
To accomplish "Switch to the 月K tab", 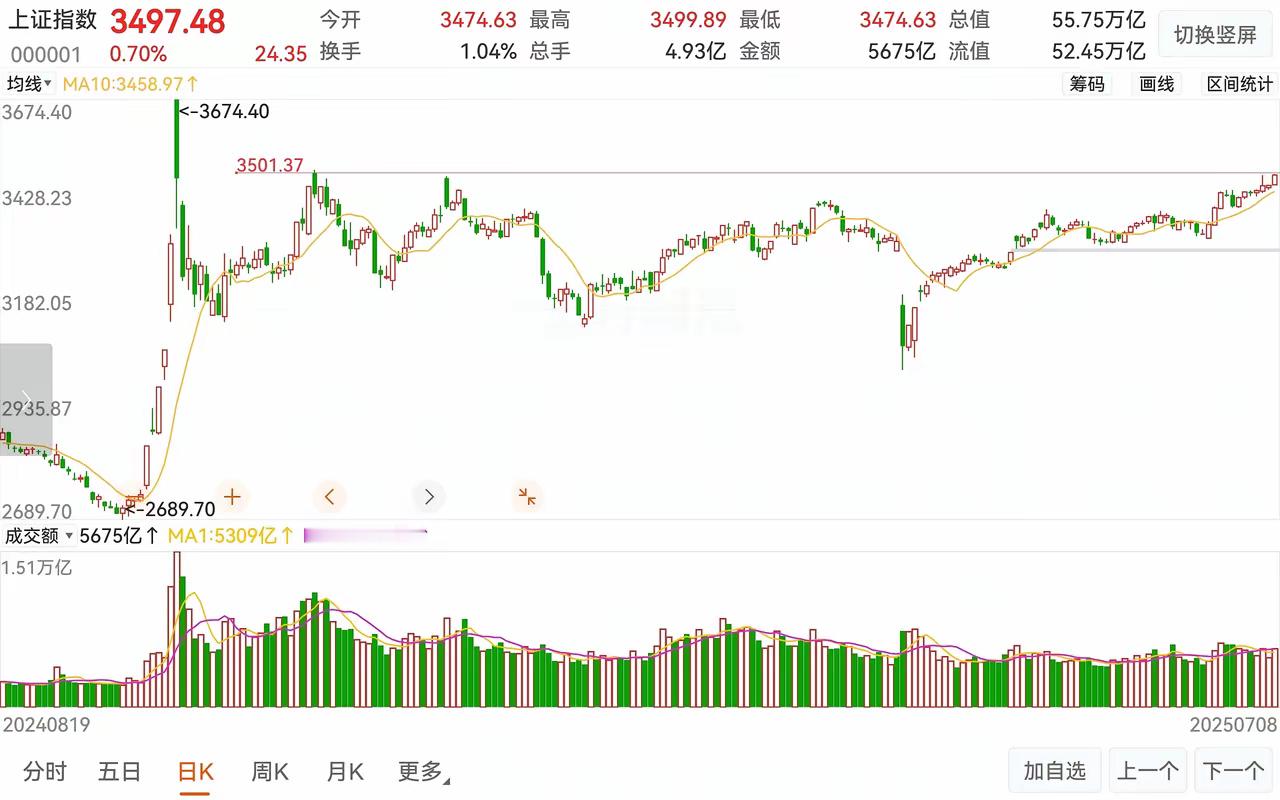I will click(345, 772).
